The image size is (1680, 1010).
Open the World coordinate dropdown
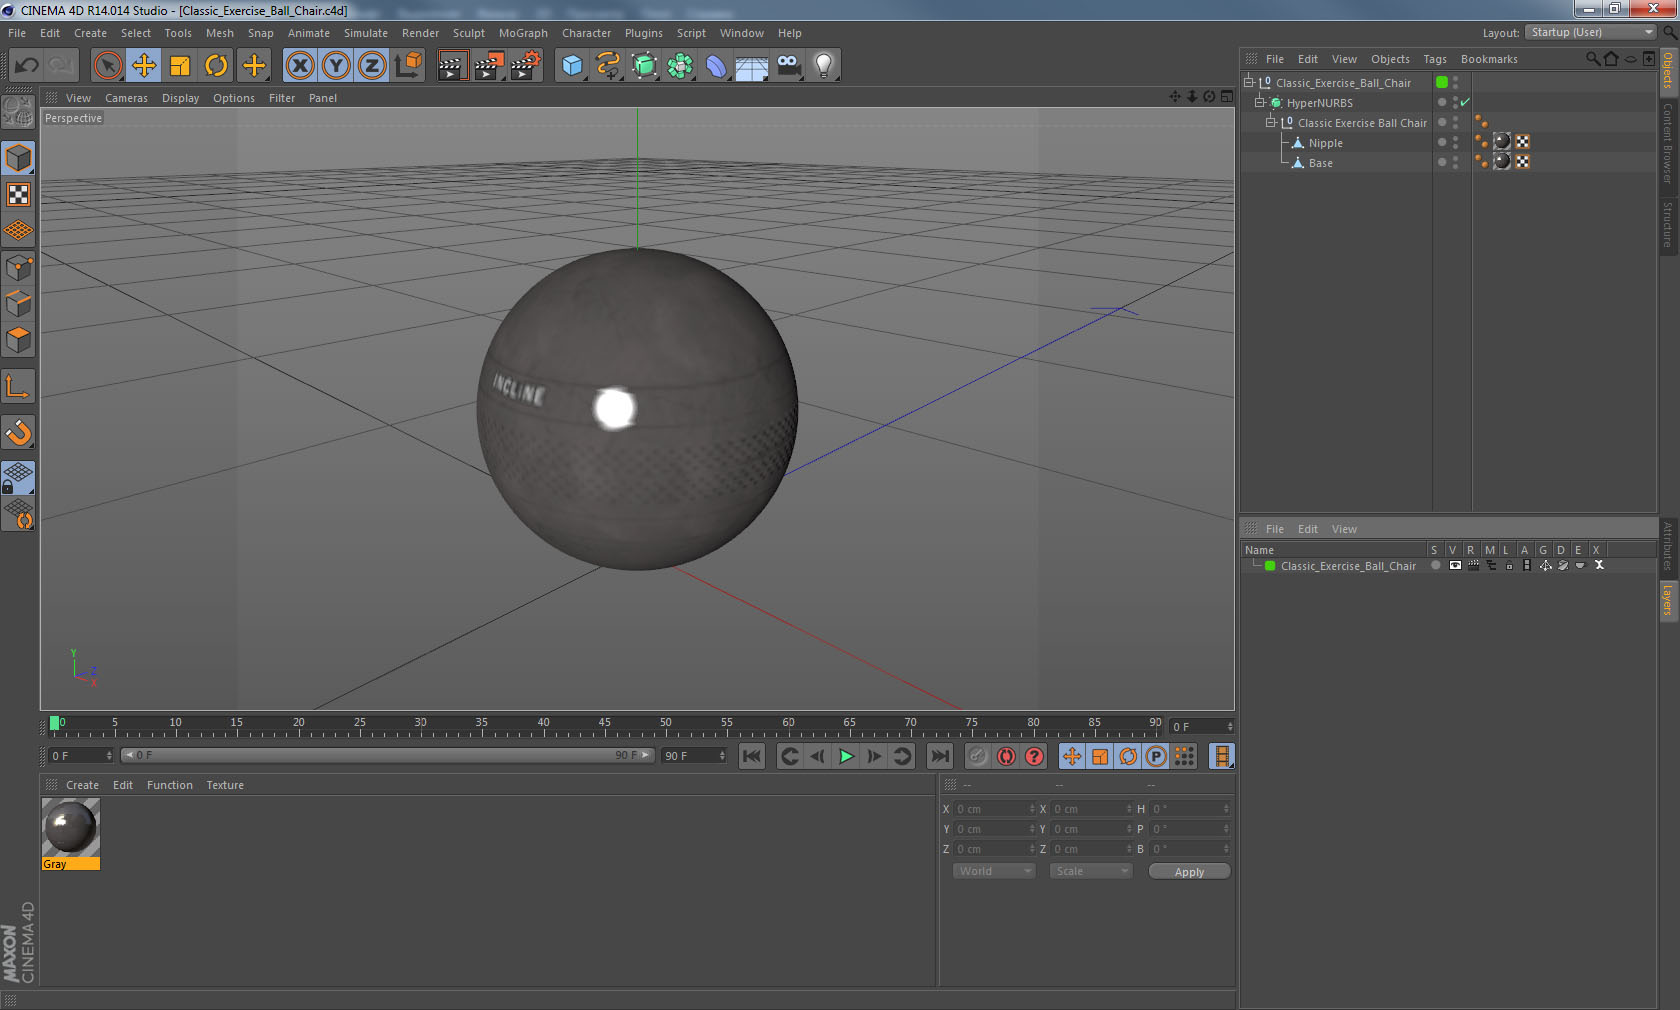point(993,871)
